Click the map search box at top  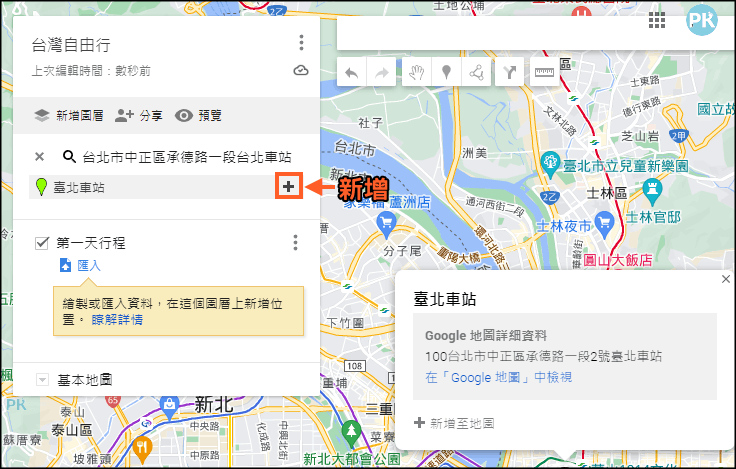click(x=535, y=34)
